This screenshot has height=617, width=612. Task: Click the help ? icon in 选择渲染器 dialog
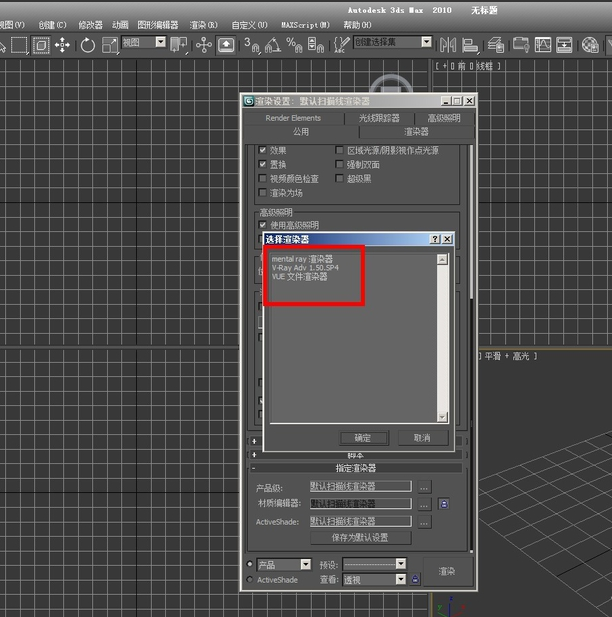(x=435, y=239)
